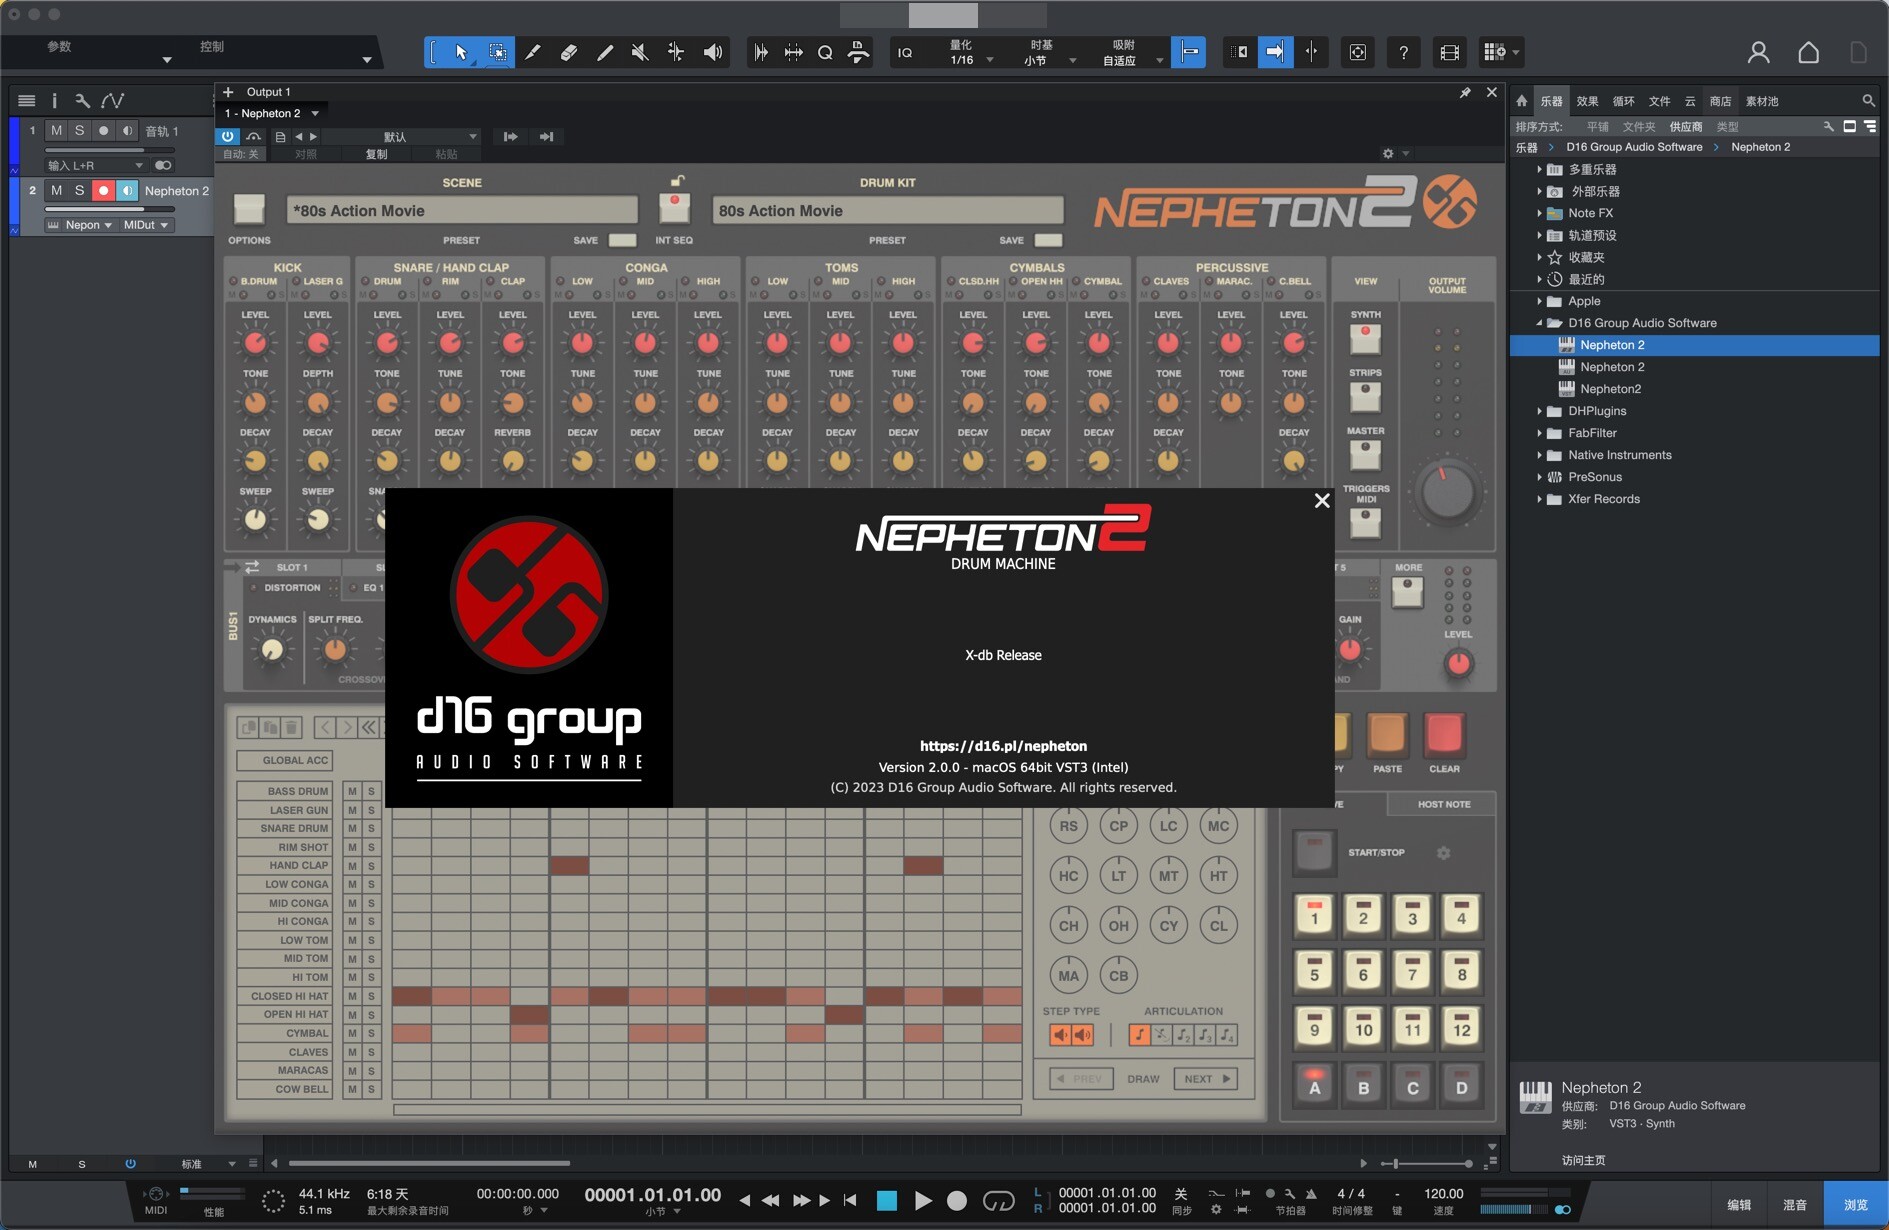
Task: Open track inspector i icon
Action: click(x=54, y=100)
